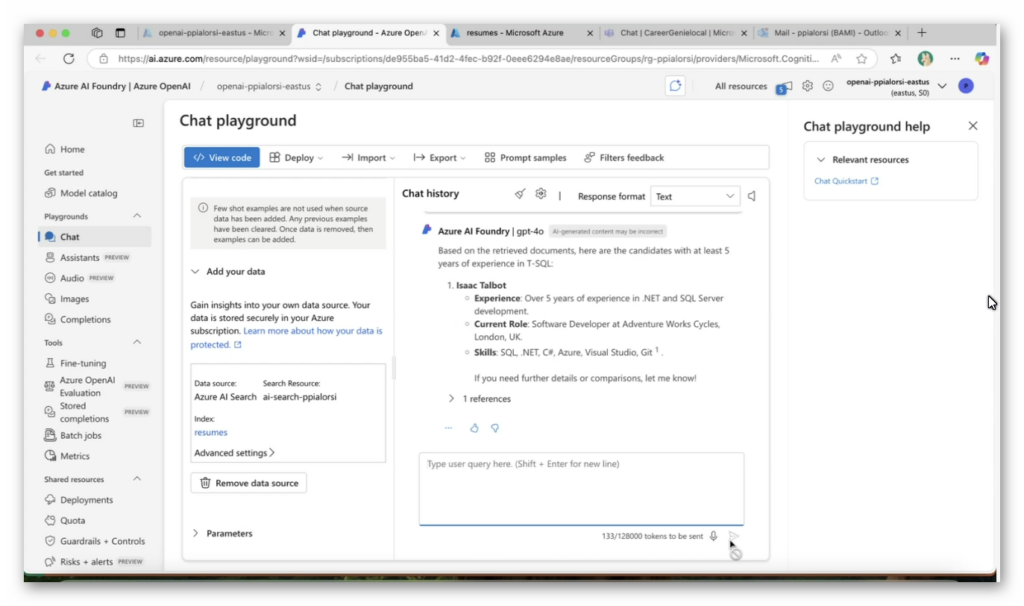This screenshot has height=606, width=1024.
Task: Collapse the left navigation sidebar icon
Action: [138, 123]
